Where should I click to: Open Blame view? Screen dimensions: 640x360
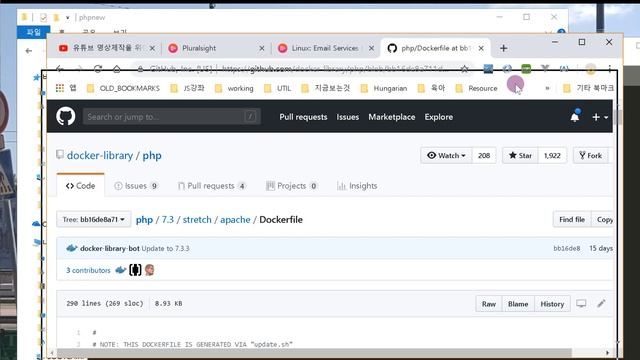[518, 304]
